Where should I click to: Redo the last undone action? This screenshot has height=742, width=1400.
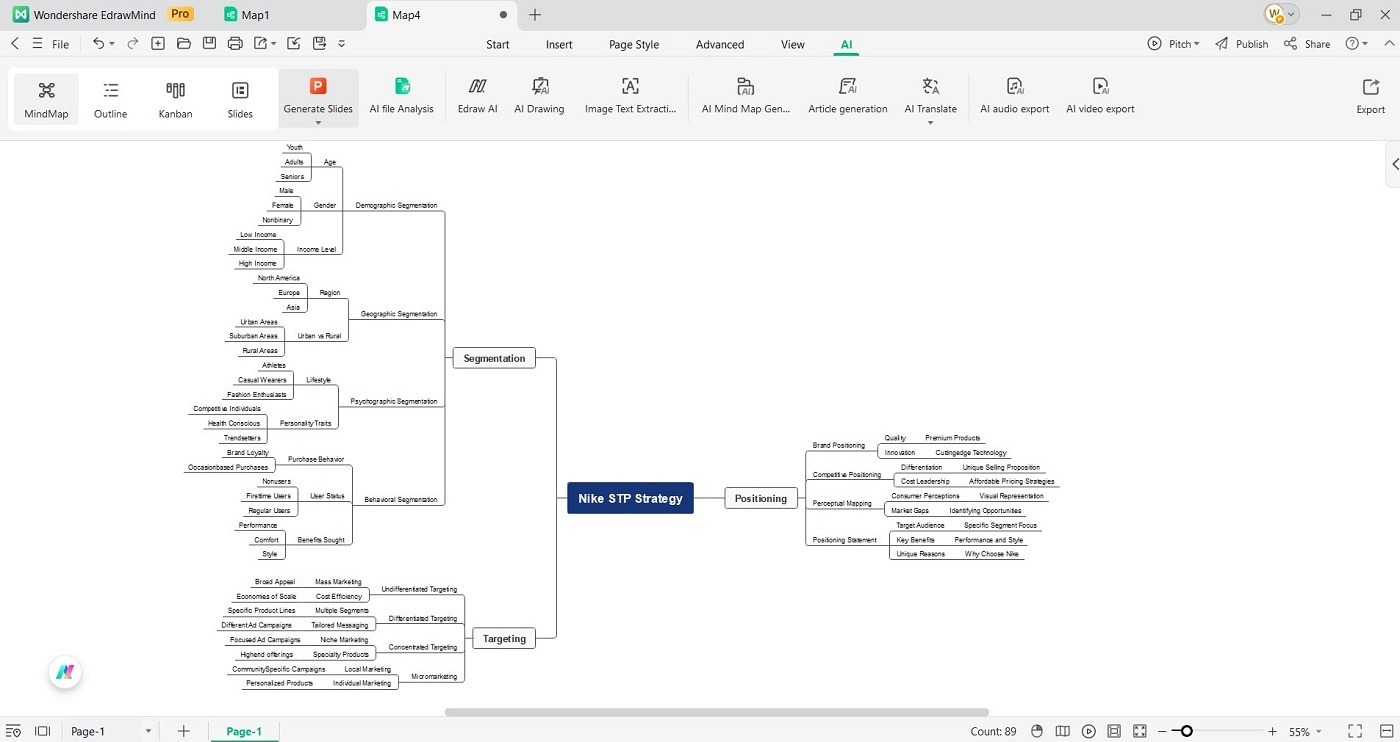click(x=130, y=44)
